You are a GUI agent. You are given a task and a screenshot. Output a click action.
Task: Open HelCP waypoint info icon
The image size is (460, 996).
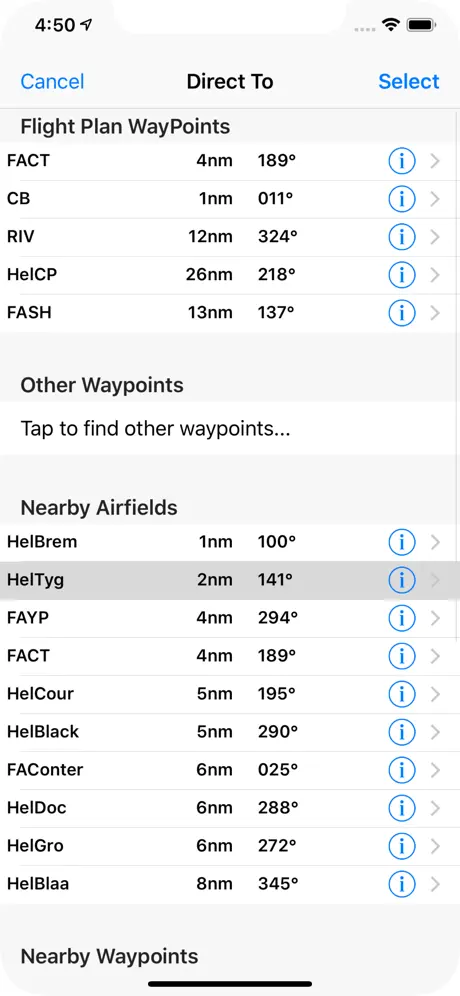pyautogui.click(x=402, y=275)
